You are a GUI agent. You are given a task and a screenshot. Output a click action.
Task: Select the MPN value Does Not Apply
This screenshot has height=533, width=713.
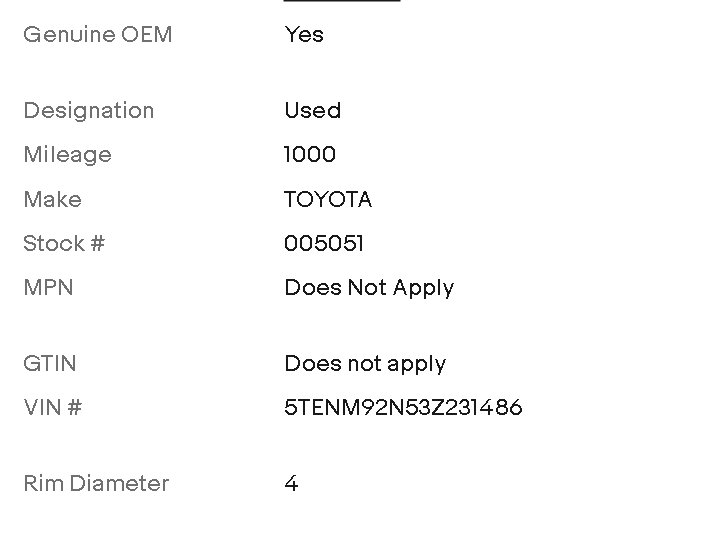pos(369,288)
